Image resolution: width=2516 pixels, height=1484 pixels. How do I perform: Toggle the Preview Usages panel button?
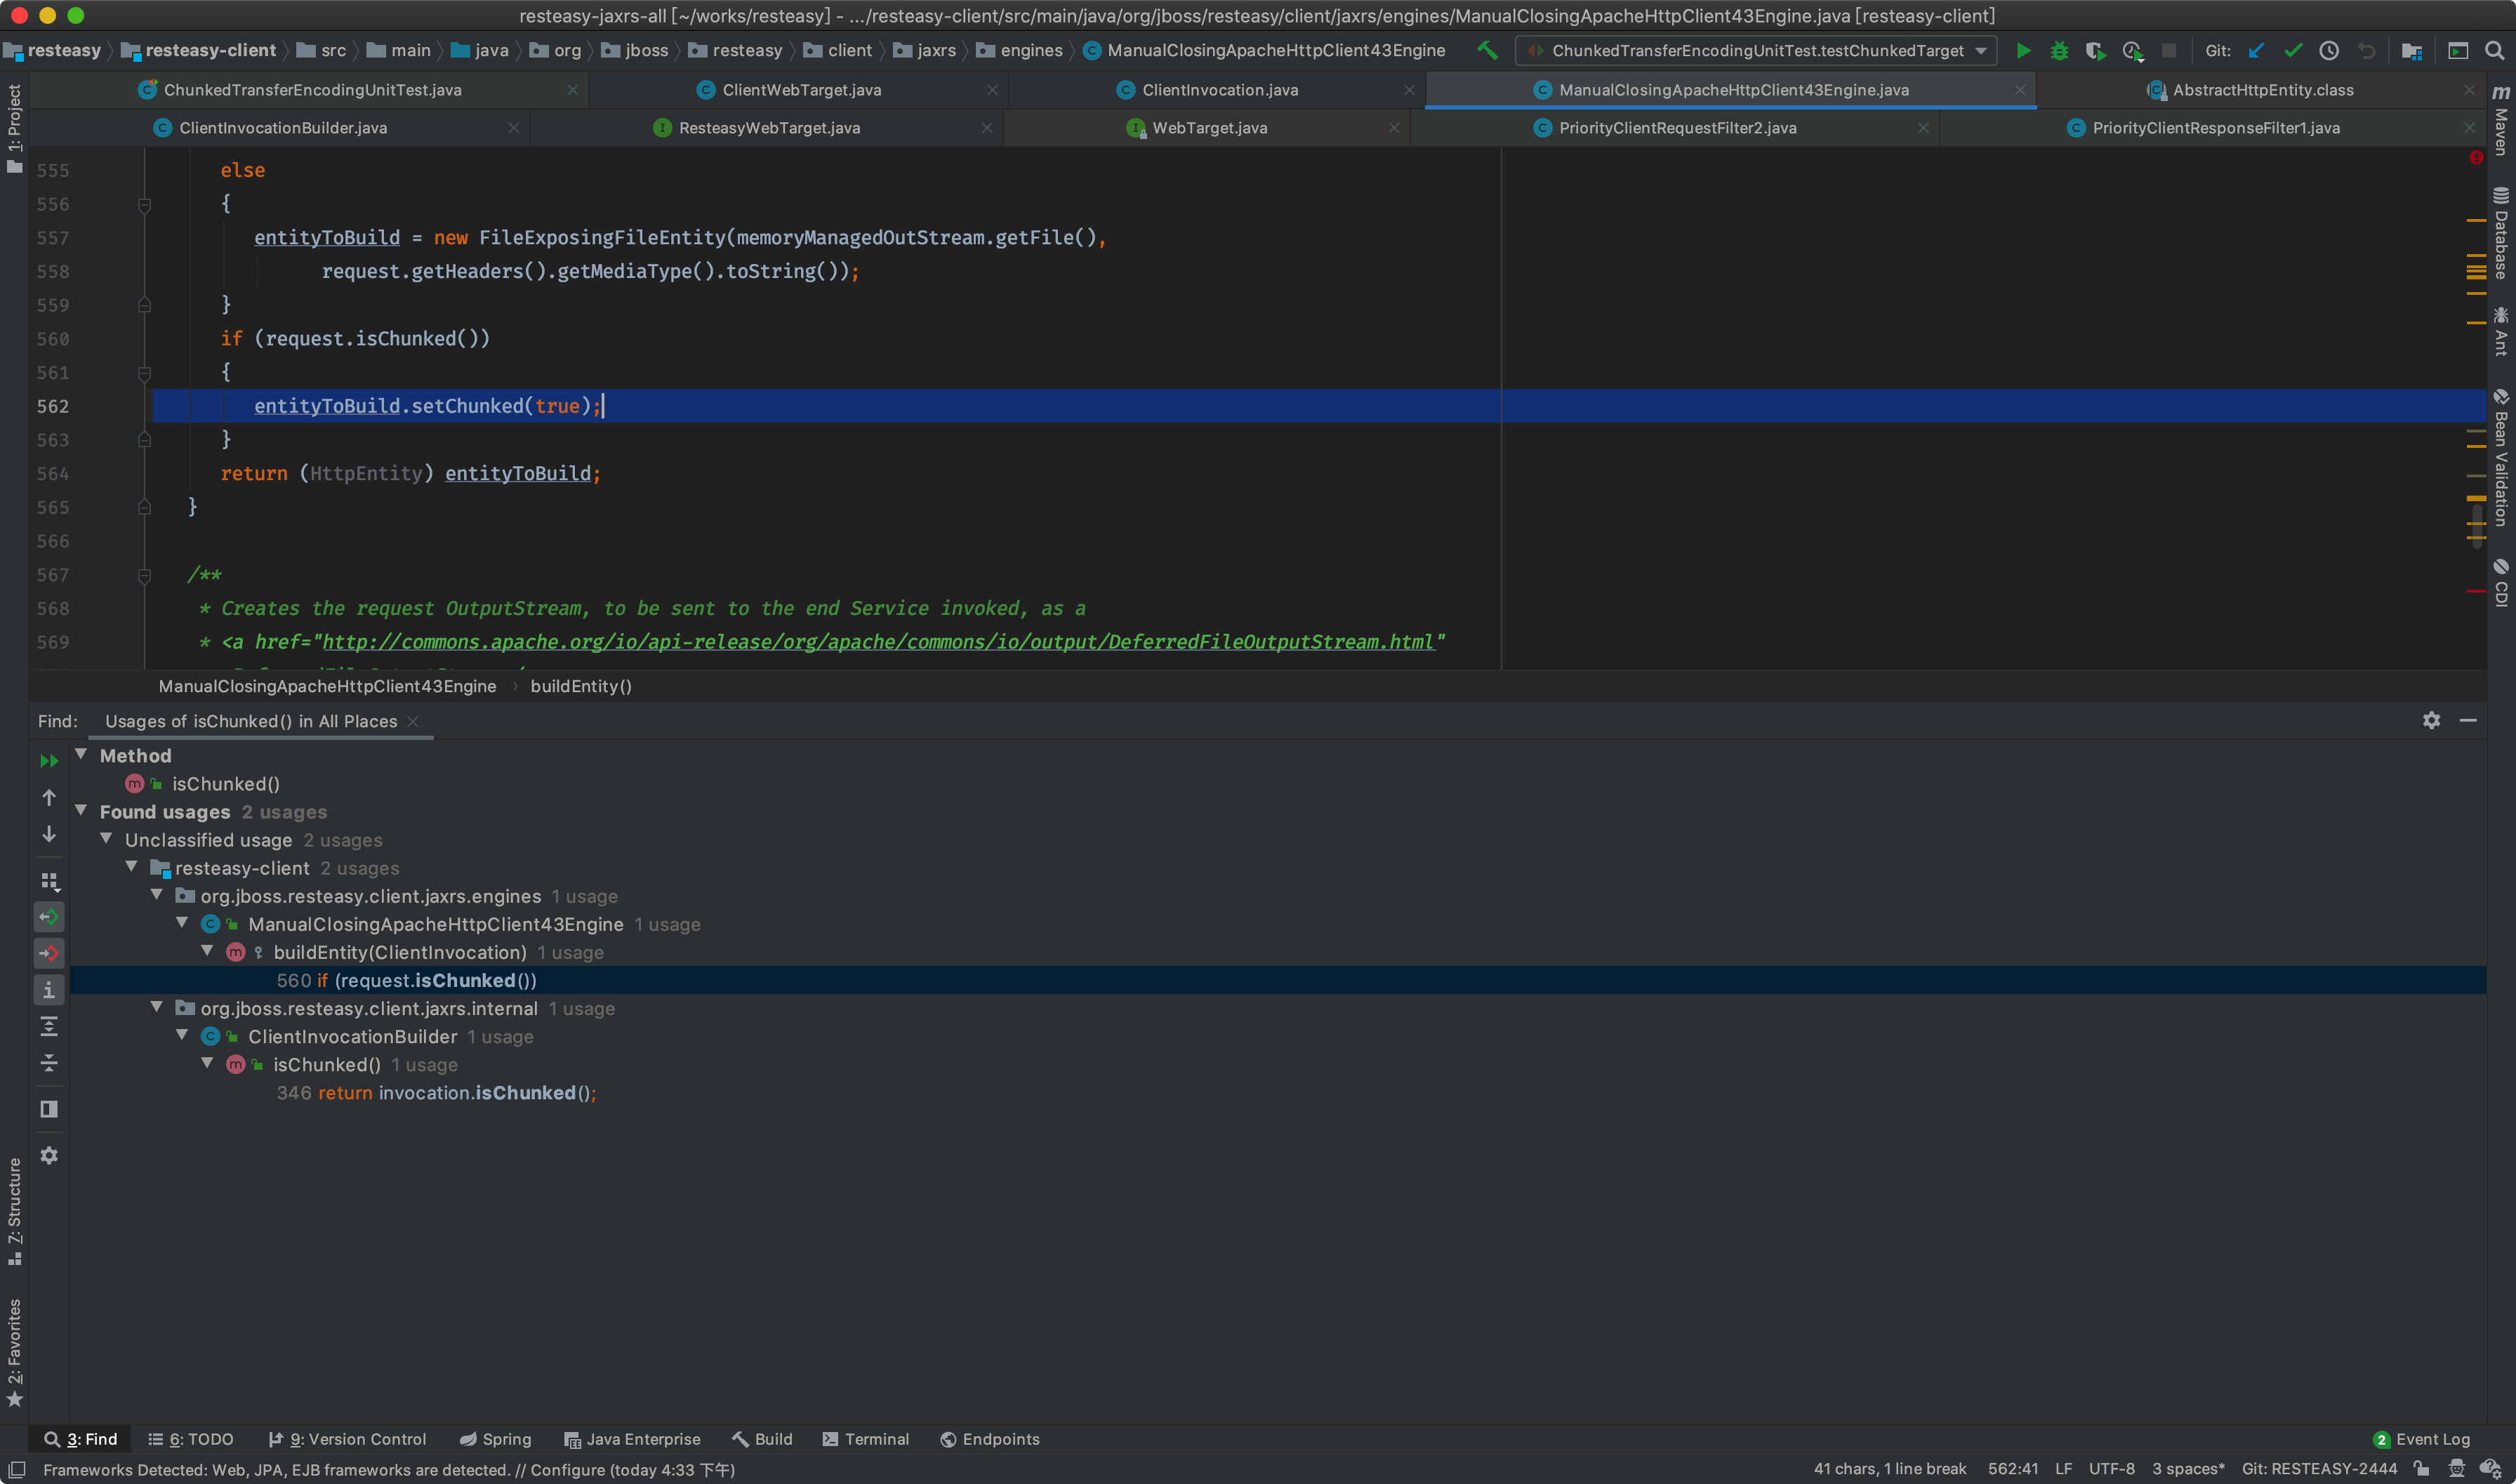pos(49,1109)
